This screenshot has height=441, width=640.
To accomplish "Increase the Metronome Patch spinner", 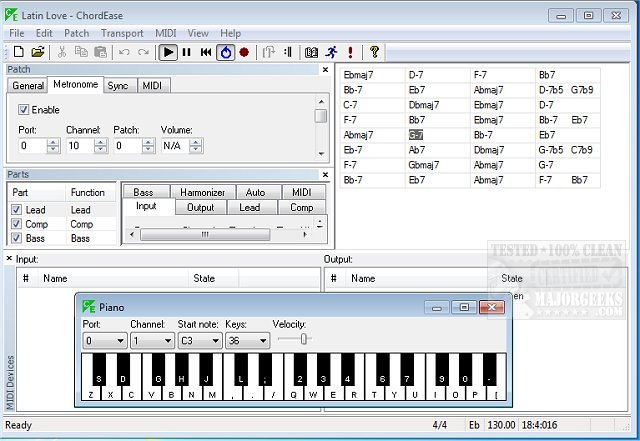I will click(x=148, y=142).
